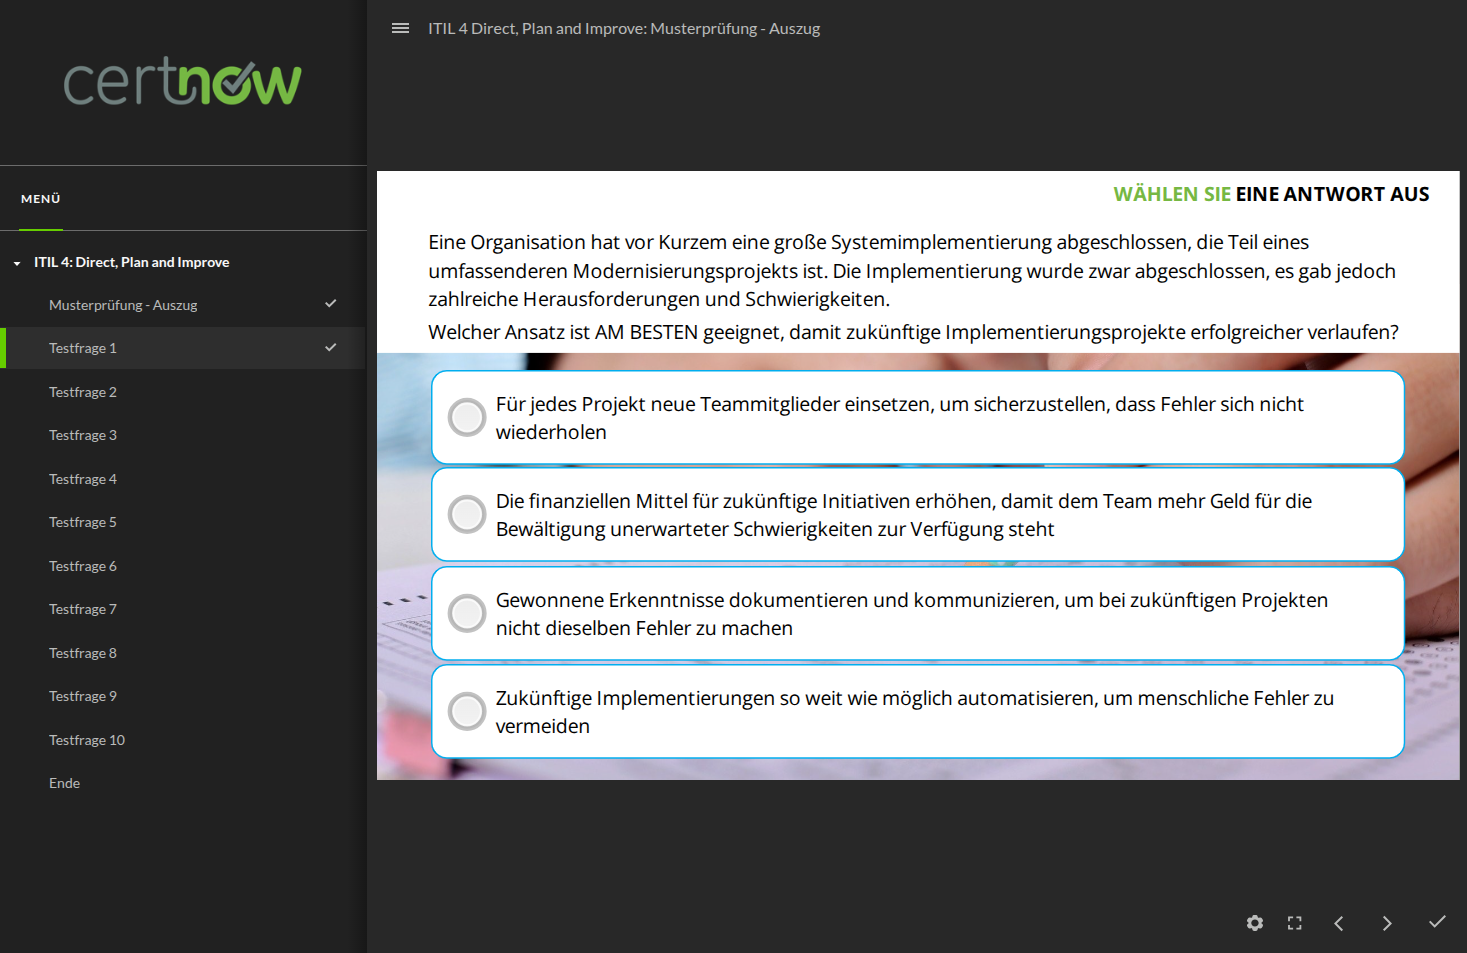Select answer about documenting lessons learned
1467x953 pixels.
coord(467,614)
